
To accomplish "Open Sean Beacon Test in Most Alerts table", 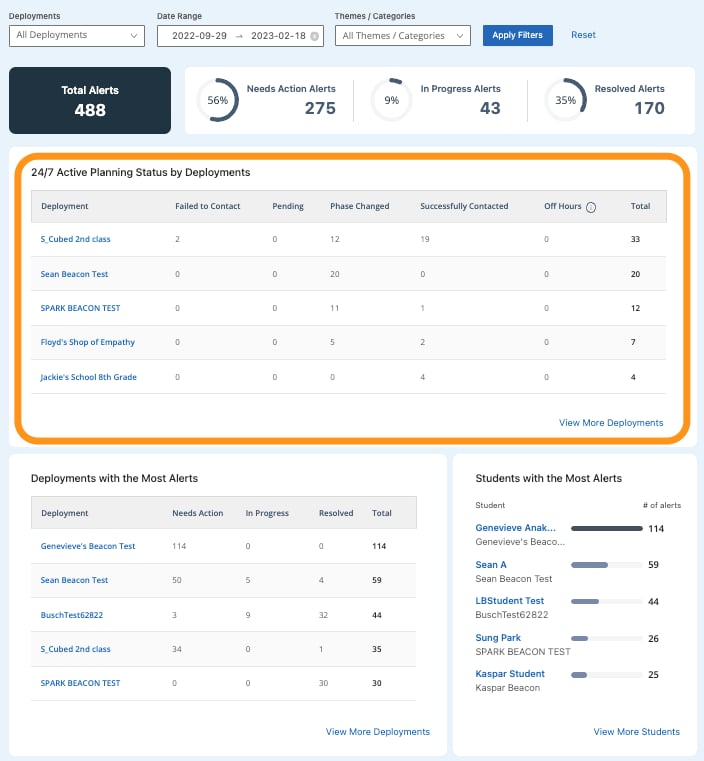I will click(x=74, y=580).
